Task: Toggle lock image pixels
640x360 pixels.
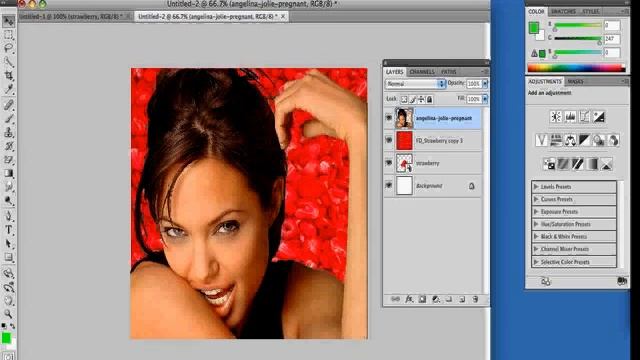Action: point(412,99)
